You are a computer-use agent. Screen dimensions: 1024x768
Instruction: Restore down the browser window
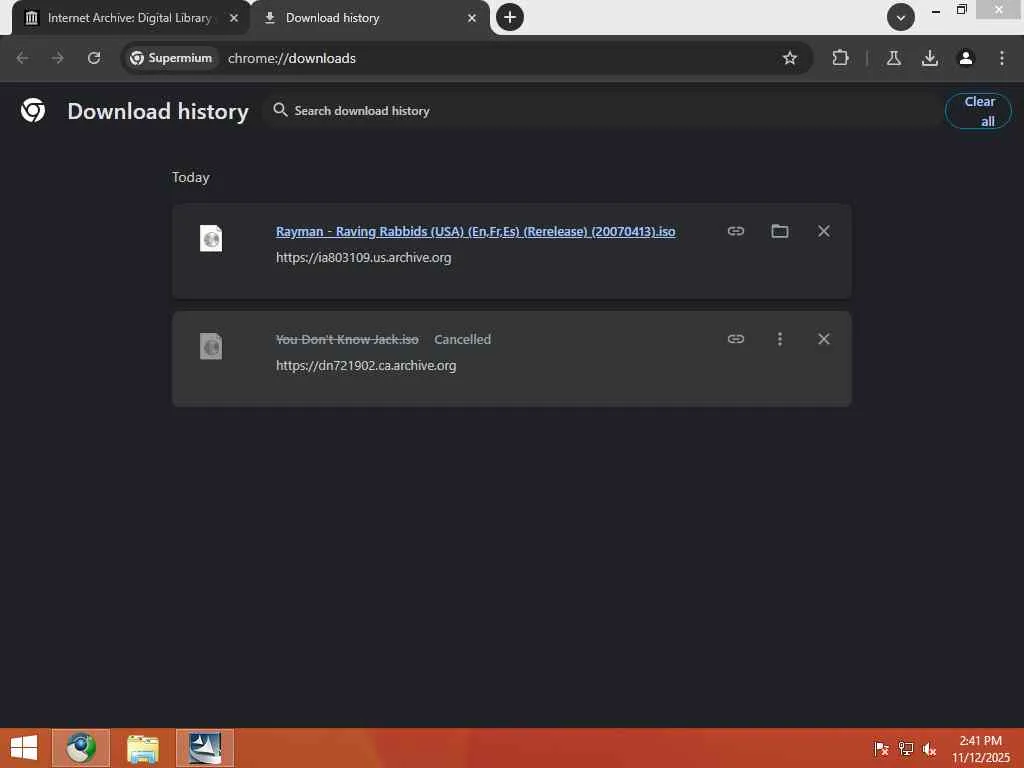961,10
